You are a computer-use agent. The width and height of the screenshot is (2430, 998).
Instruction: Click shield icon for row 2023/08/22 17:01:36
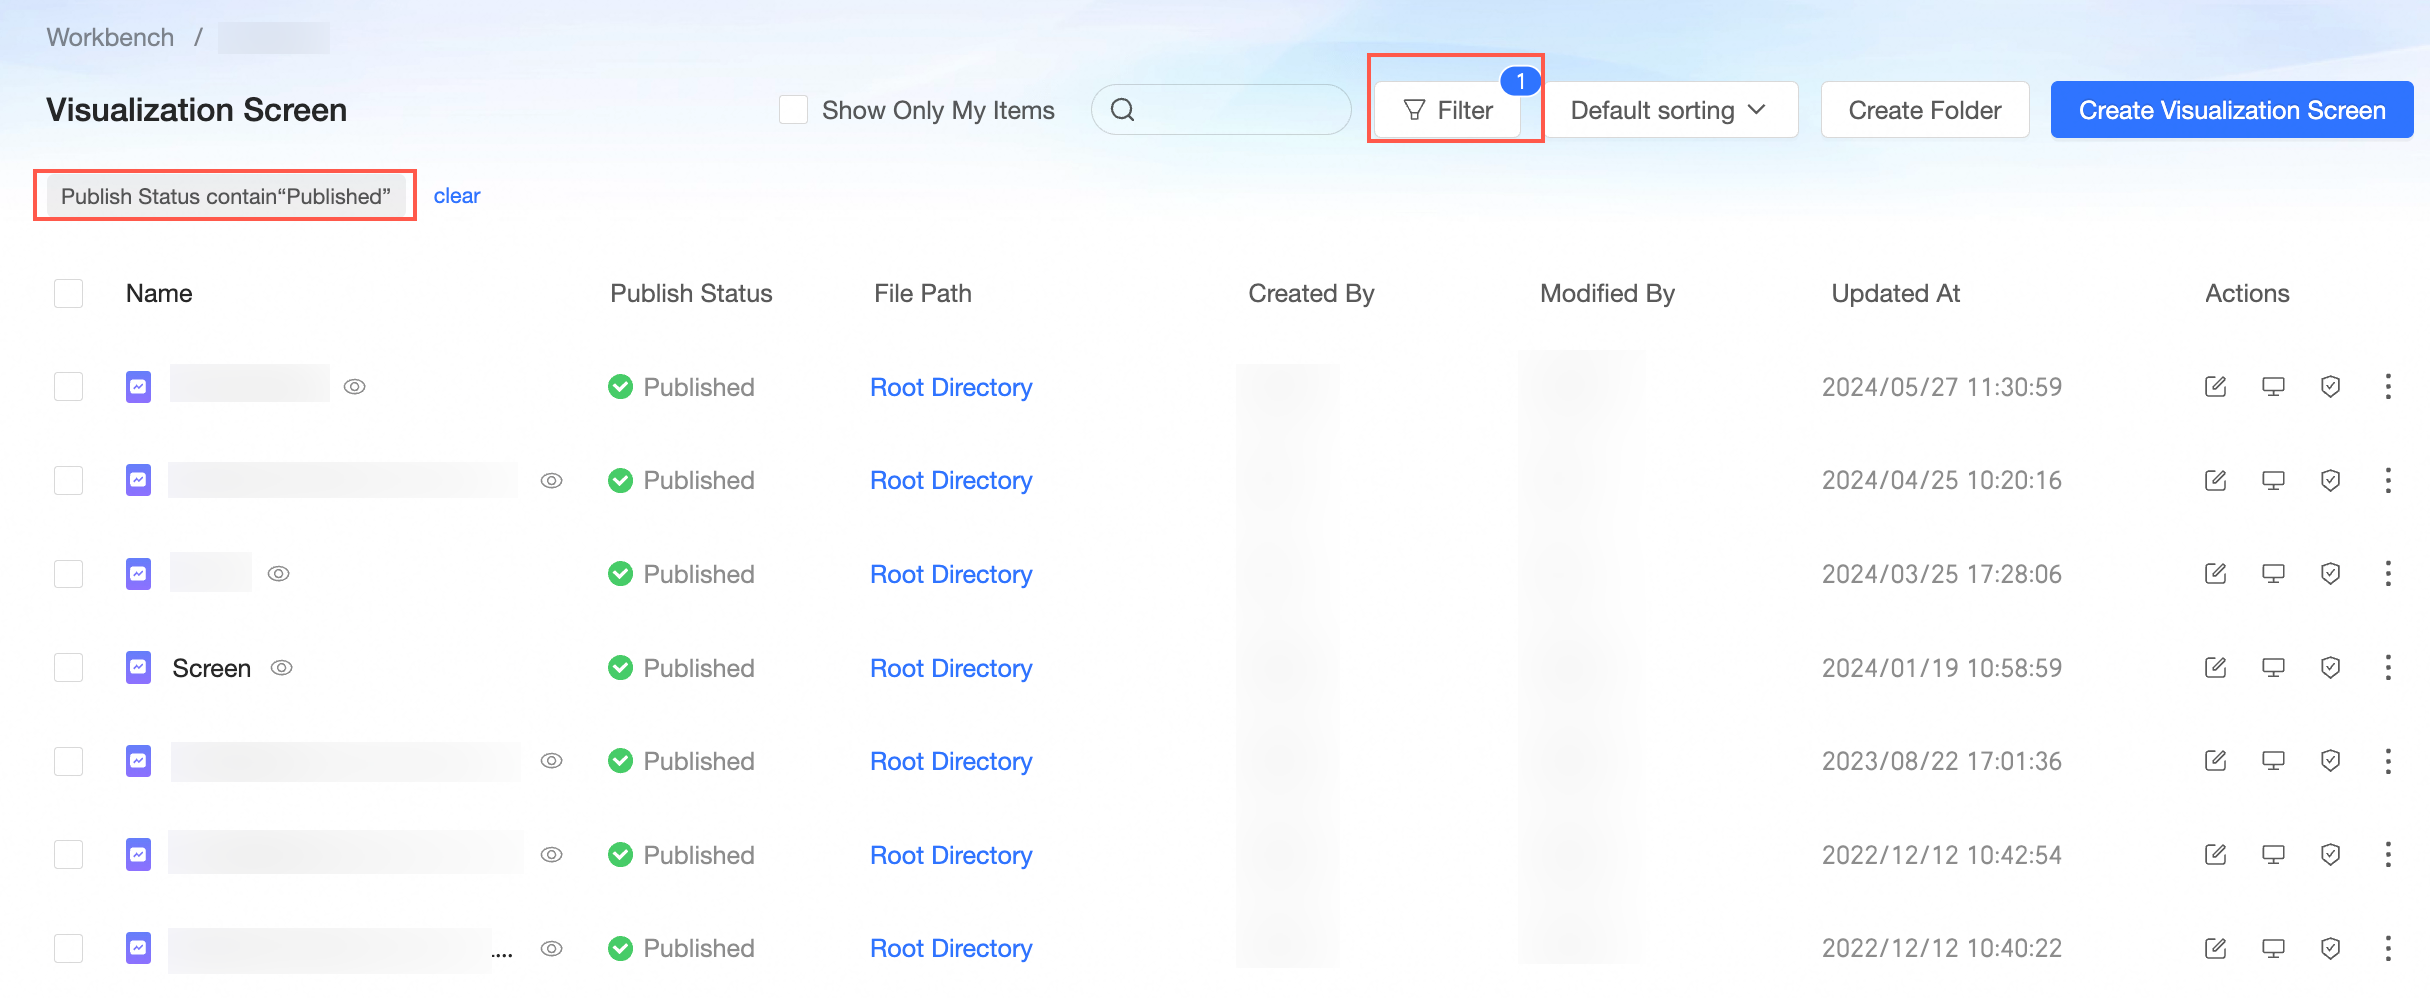click(2330, 761)
